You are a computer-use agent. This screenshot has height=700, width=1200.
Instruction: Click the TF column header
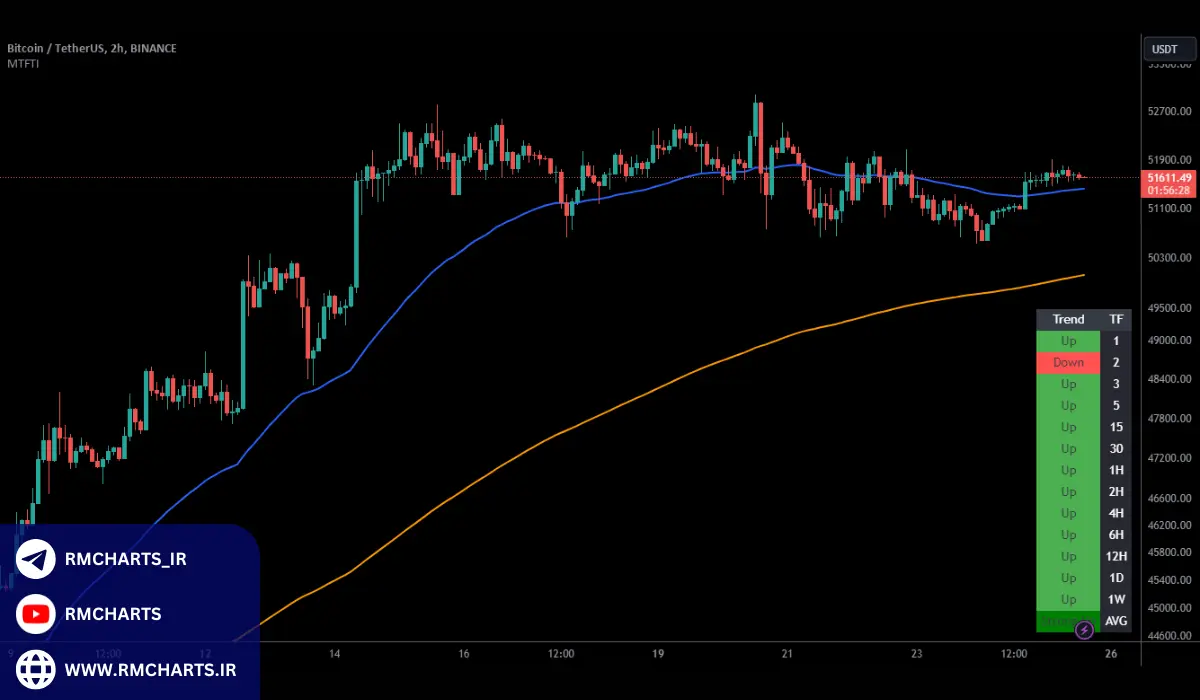[1116, 320]
